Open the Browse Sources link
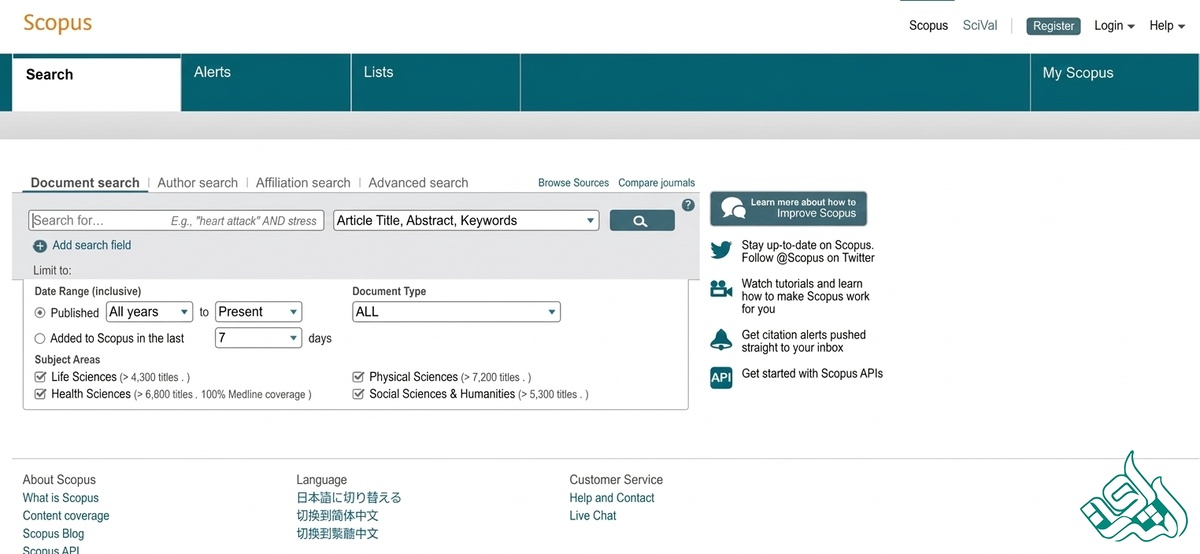 tap(573, 183)
